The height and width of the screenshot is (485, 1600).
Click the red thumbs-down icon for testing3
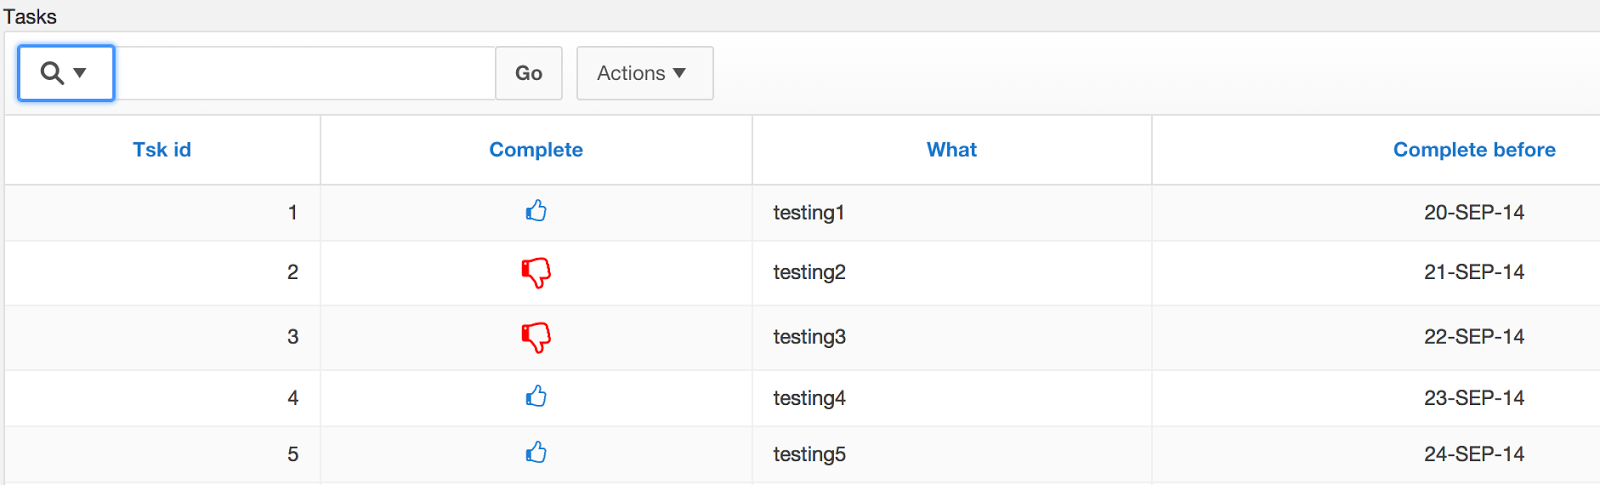[536, 337]
